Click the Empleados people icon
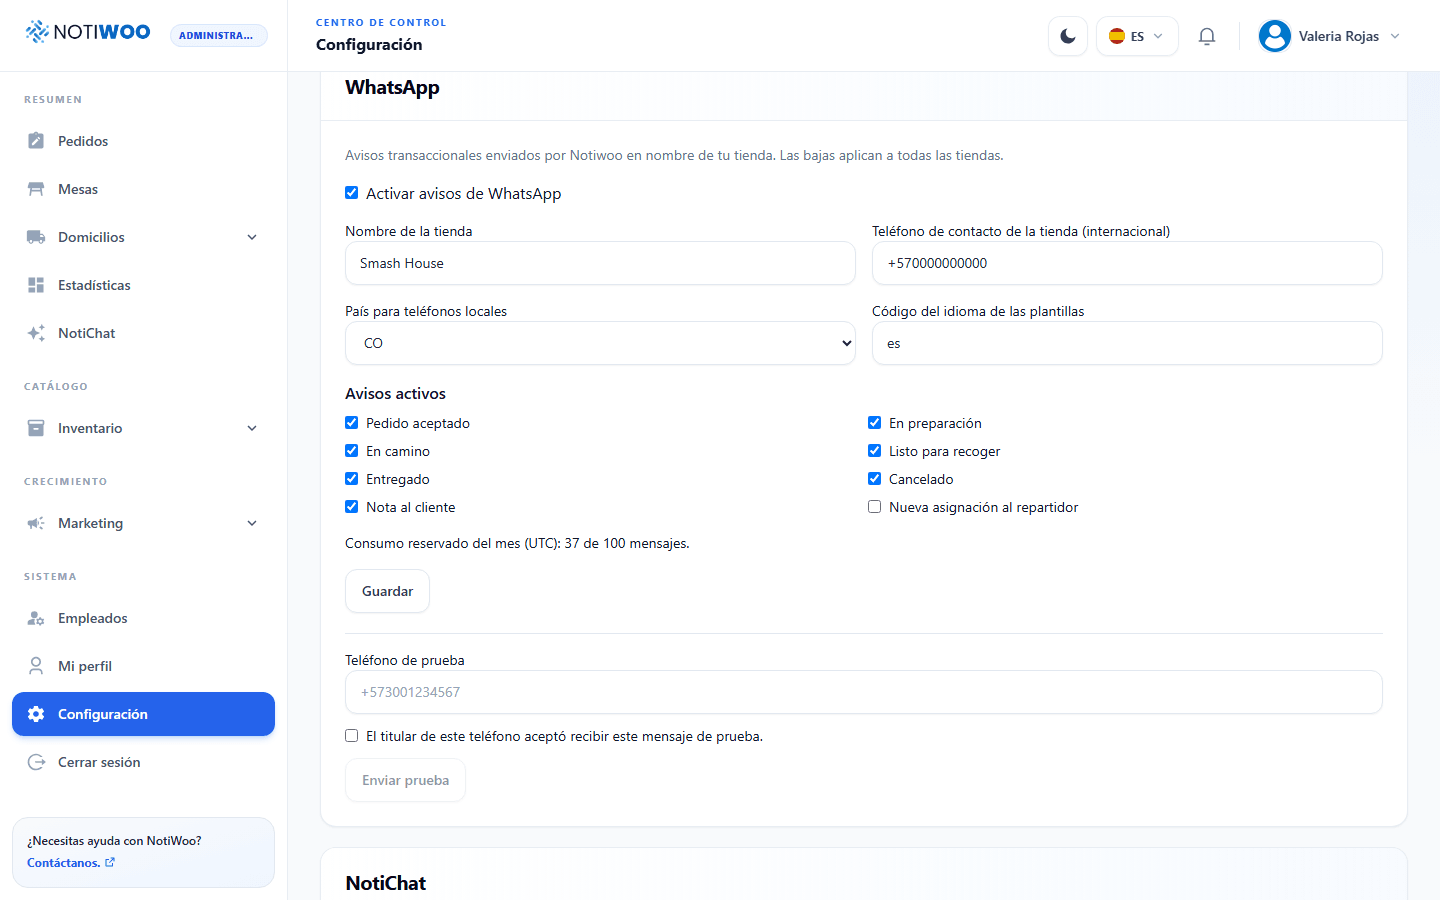 (36, 618)
